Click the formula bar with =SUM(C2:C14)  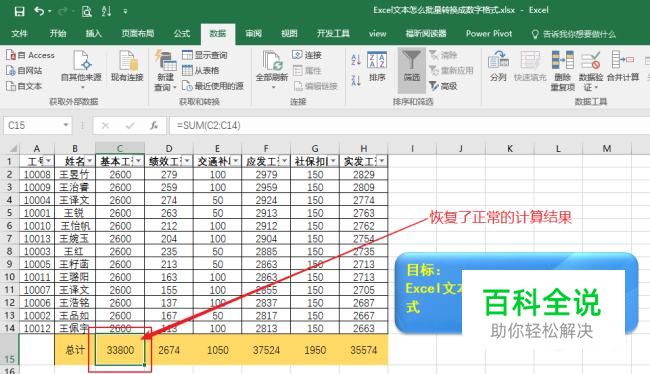pos(410,125)
